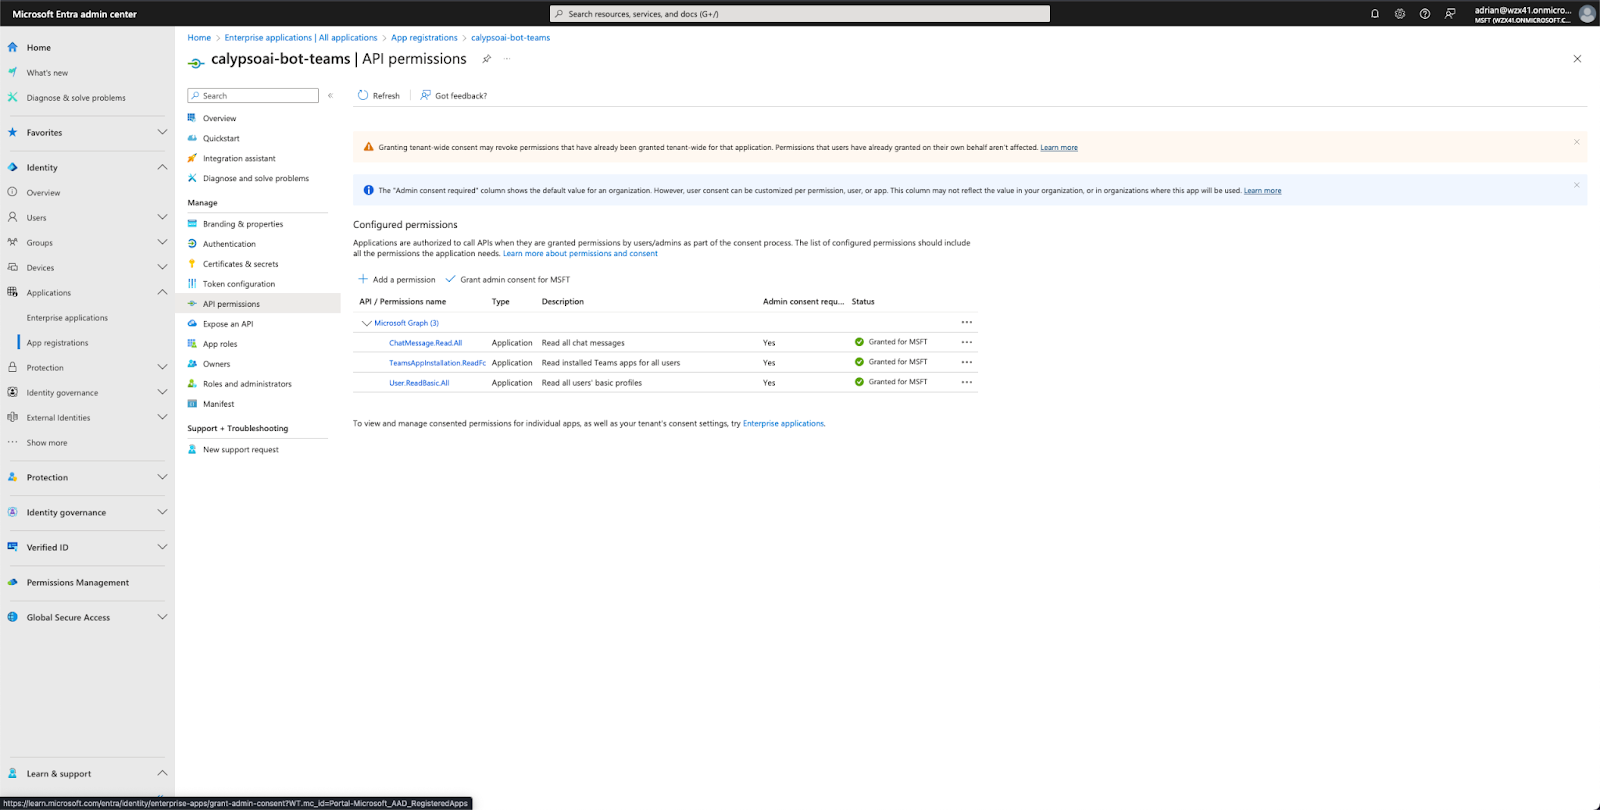1600x810 pixels.
Task: Select Expose an API in Manage menu
Action: [x=228, y=324]
